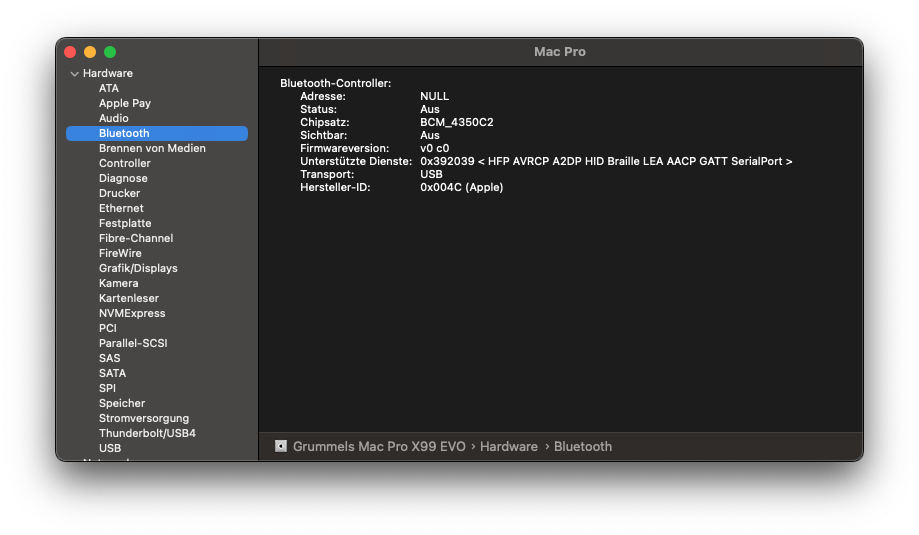
Task: Click the computer icon in path bar
Action: pos(281,446)
